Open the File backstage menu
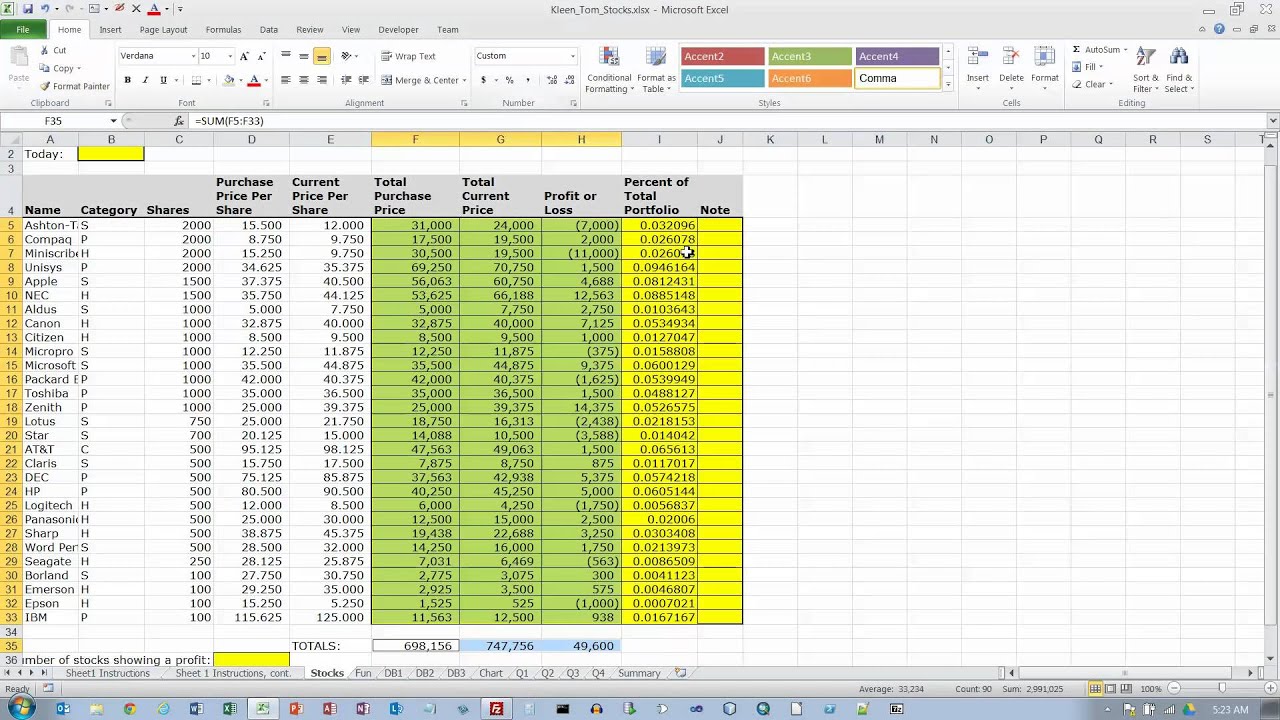1280x720 pixels. [x=22, y=30]
